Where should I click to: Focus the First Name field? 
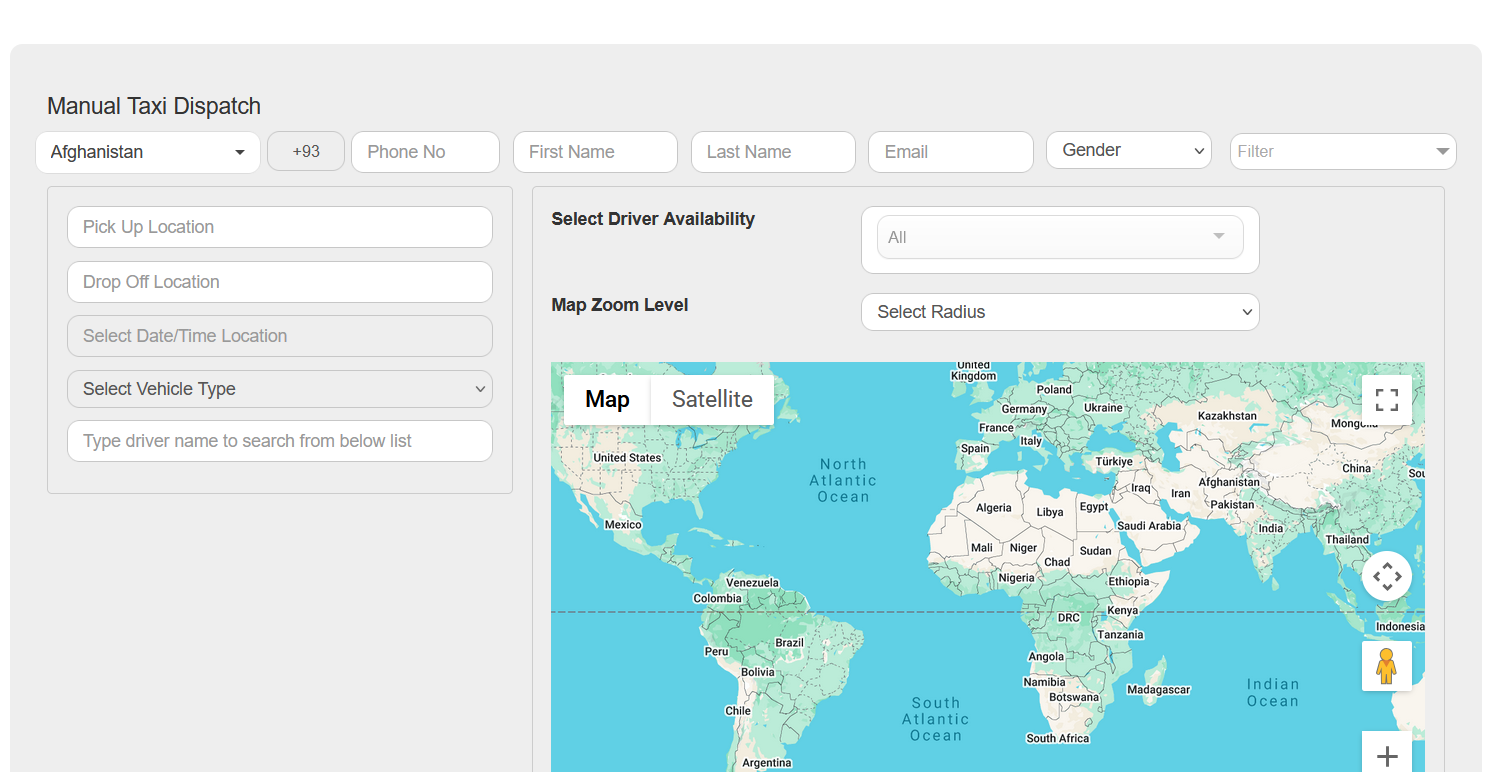[x=595, y=152]
